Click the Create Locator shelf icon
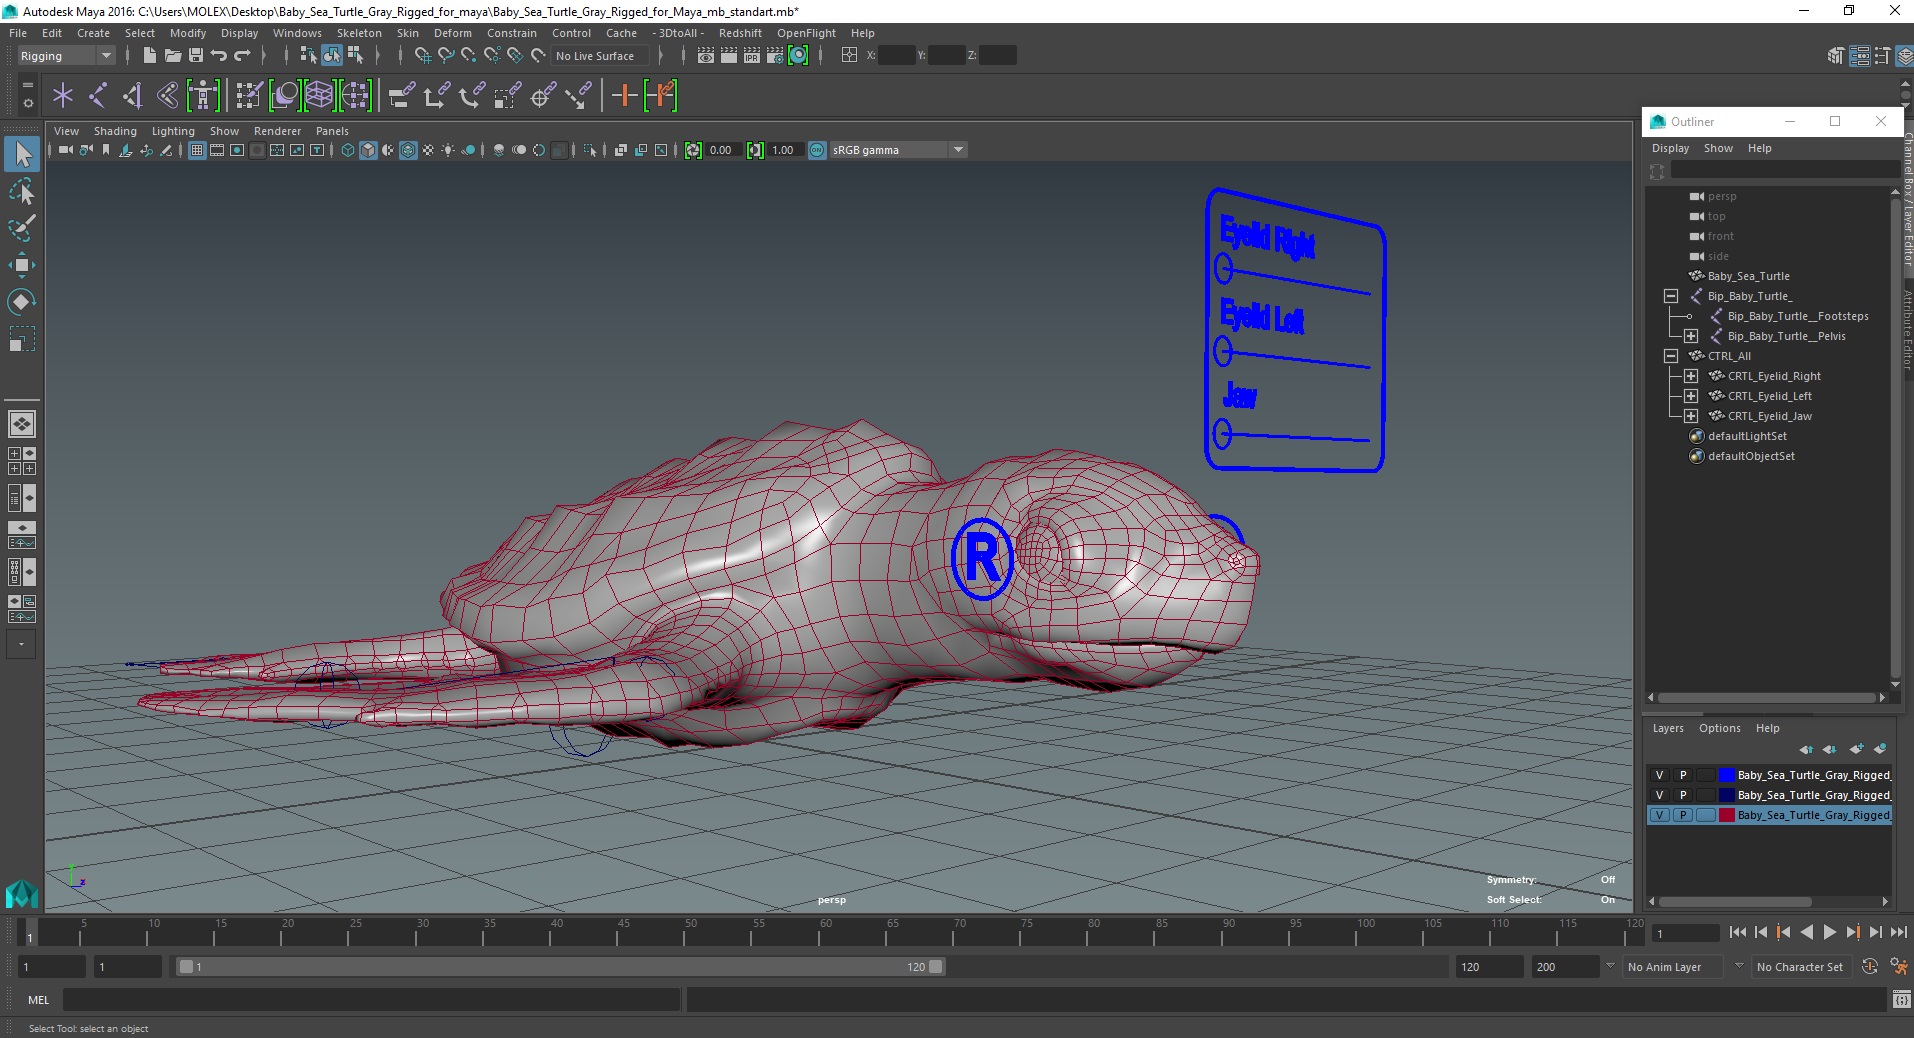This screenshot has width=1914, height=1038. [x=63, y=96]
